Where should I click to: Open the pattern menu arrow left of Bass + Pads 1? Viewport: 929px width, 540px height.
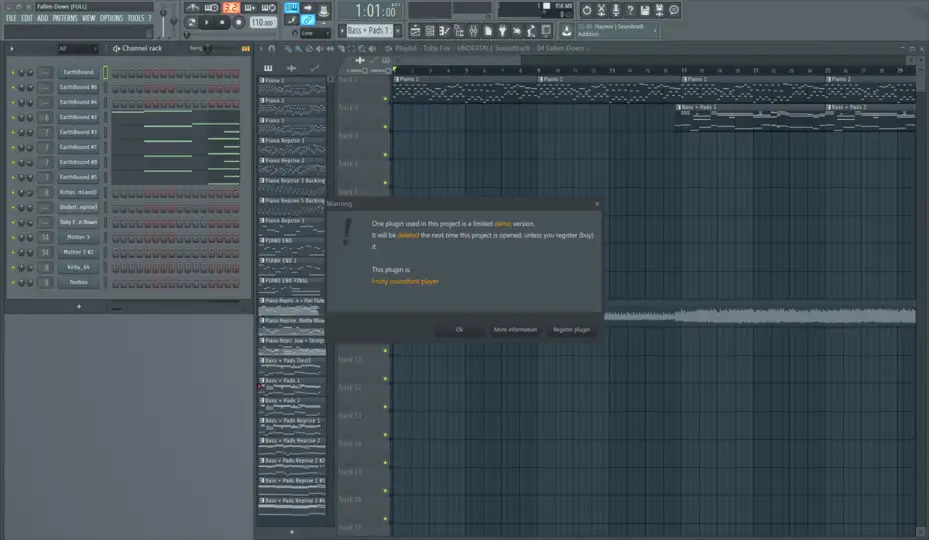pyautogui.click(x=342, y=30)
